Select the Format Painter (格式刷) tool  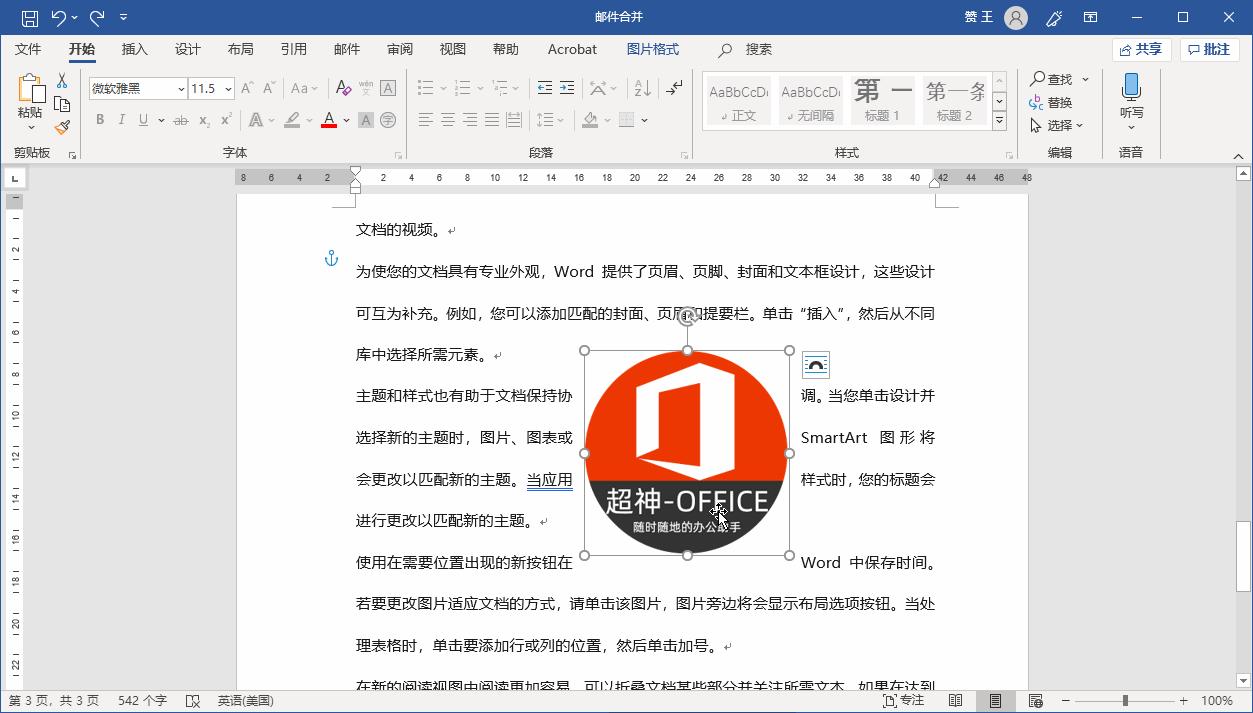point(60,126)
